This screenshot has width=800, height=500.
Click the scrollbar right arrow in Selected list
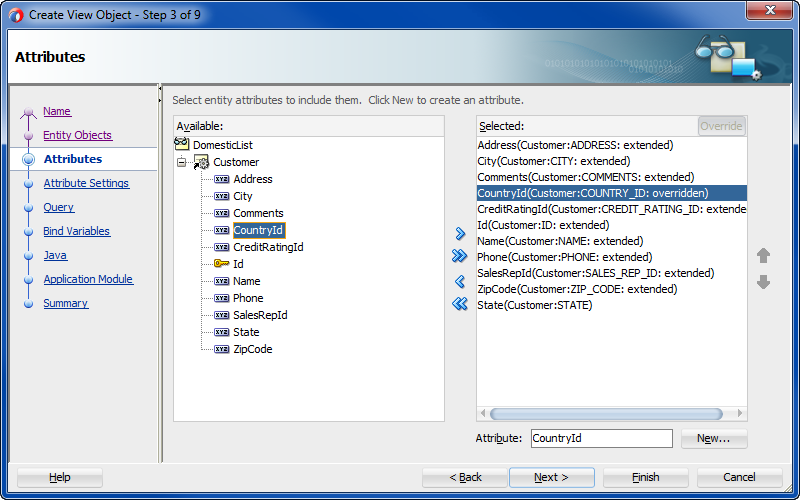pos(740,414)
